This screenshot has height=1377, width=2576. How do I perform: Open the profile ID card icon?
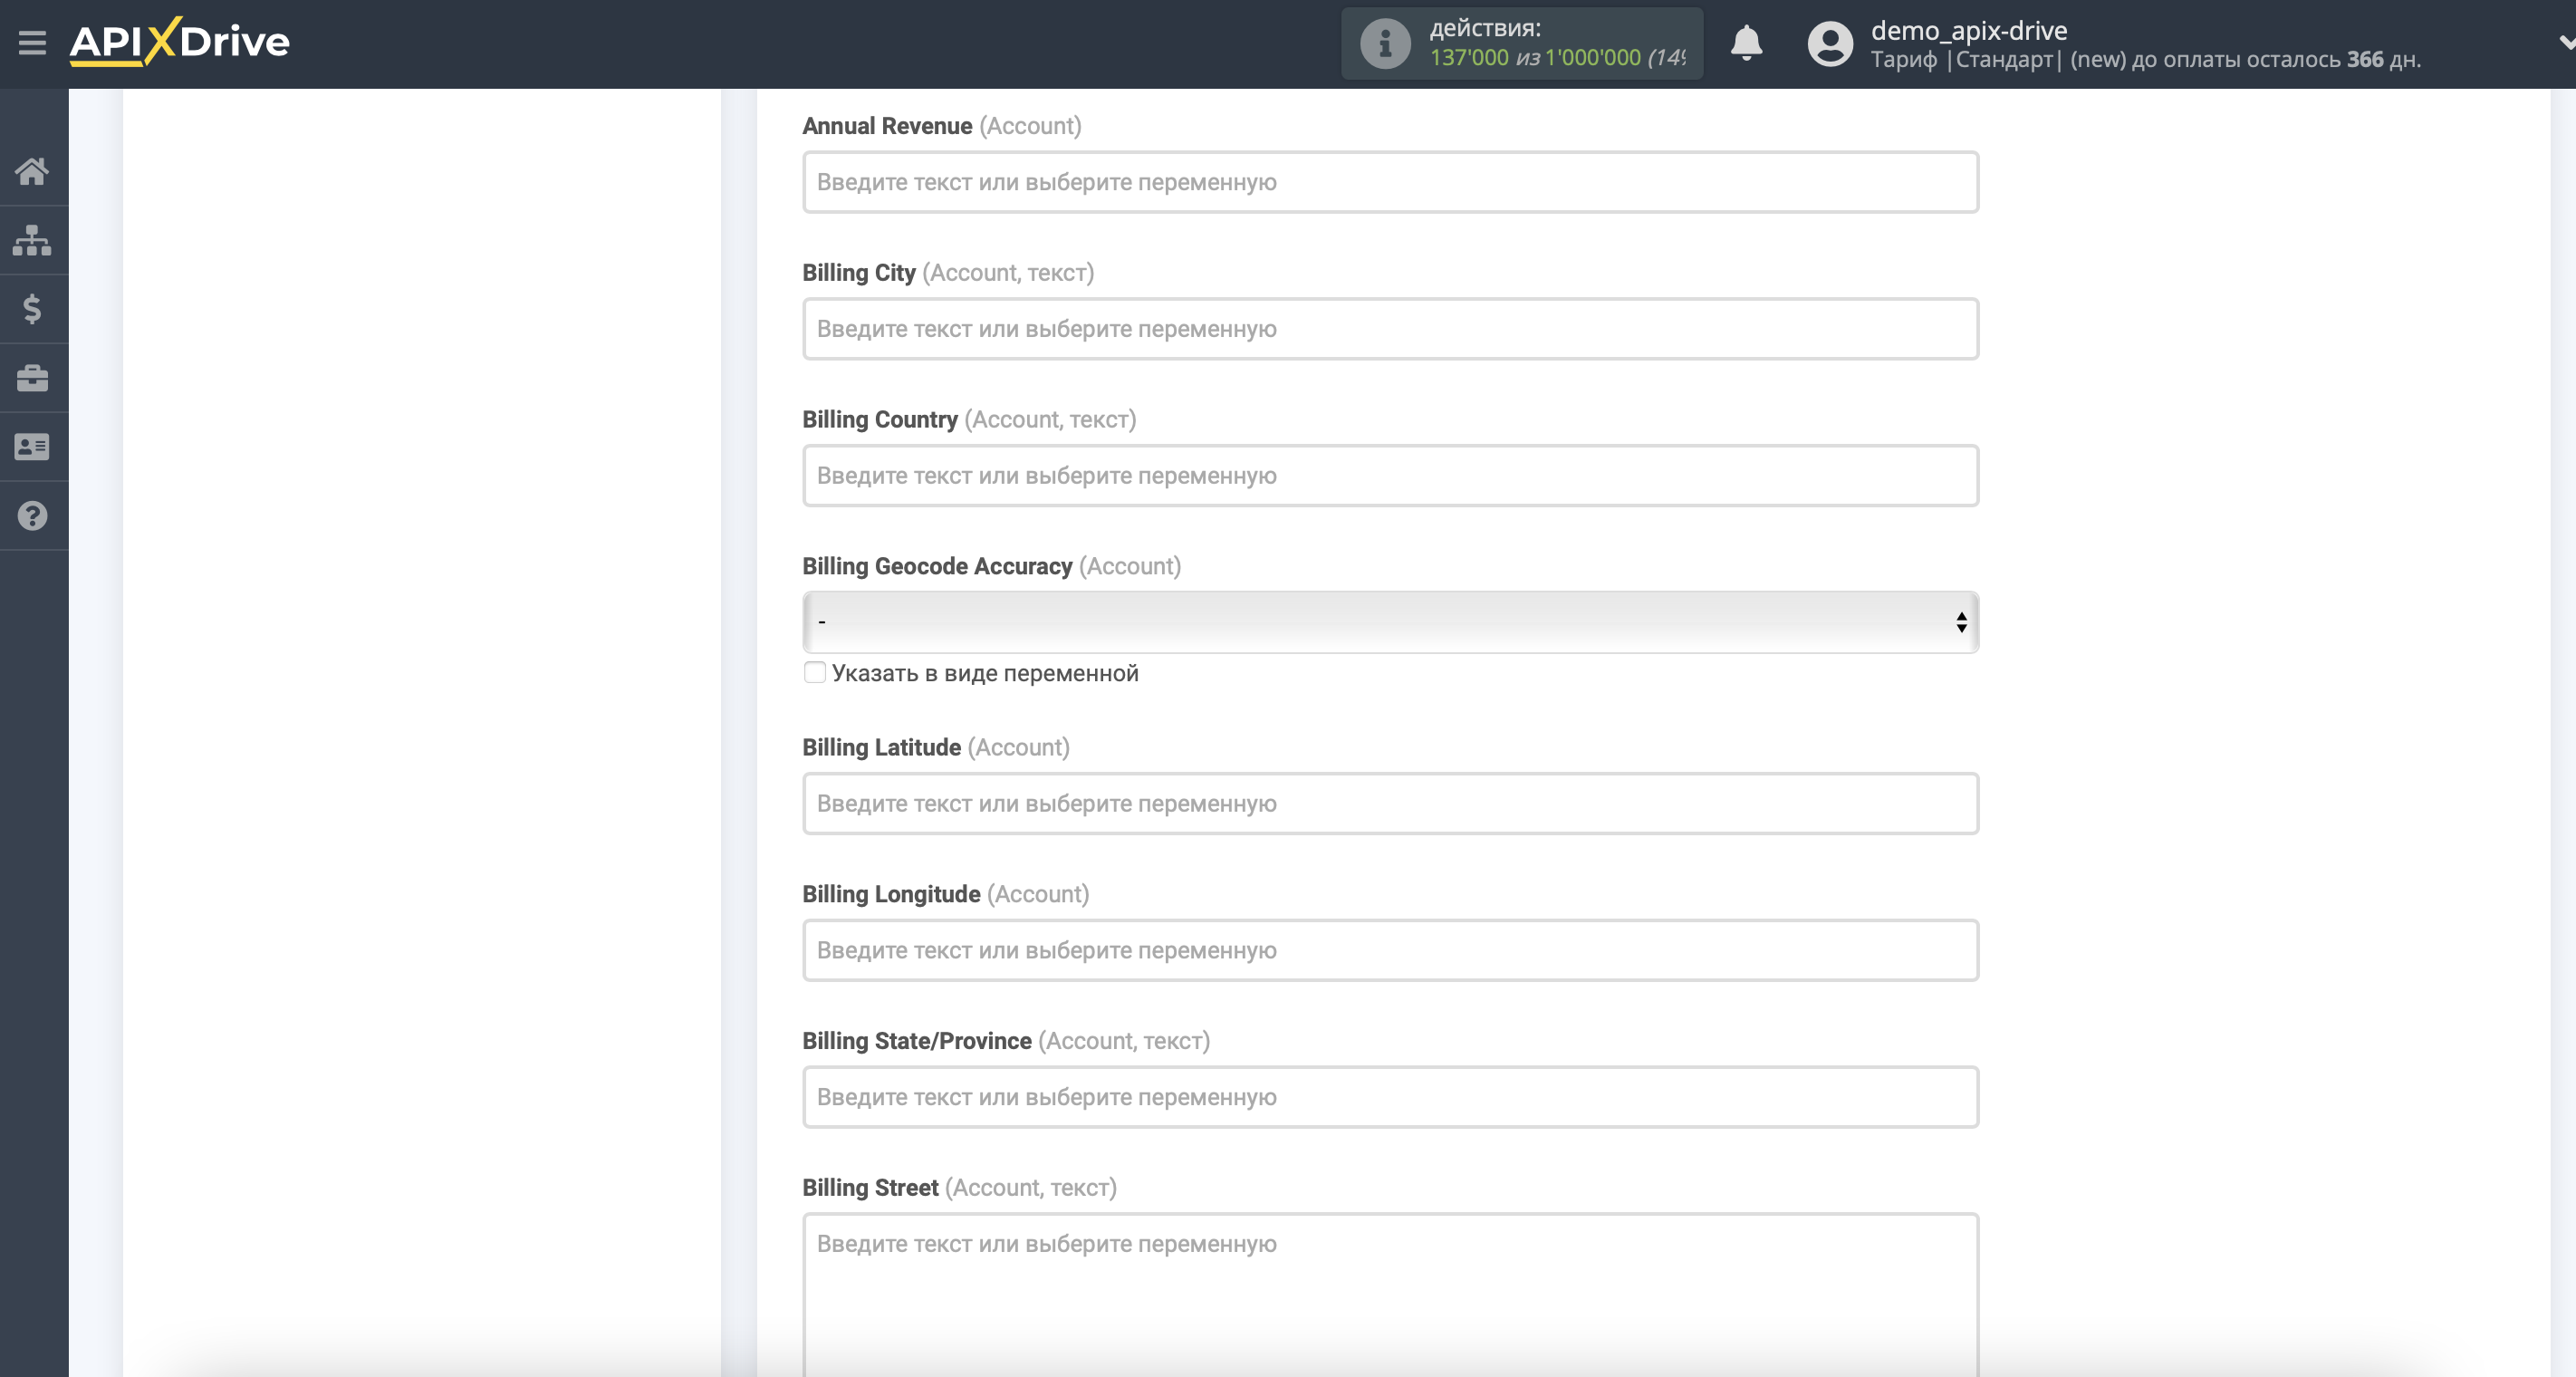click(x=32, y=447)
